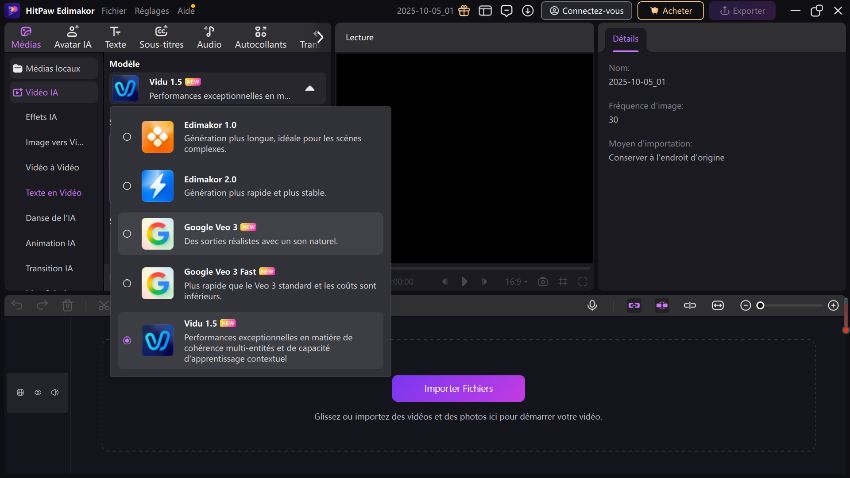
Task: Open the download center icon
Action: tap(527, 11)
